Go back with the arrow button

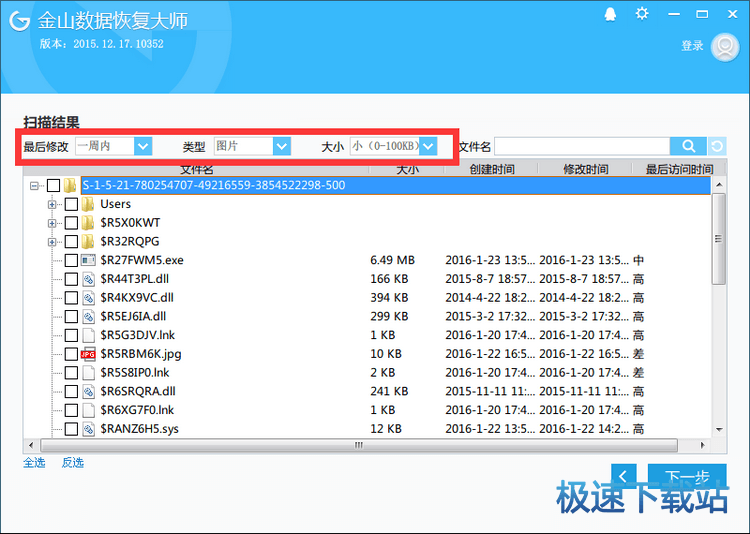tap(624, 476)
